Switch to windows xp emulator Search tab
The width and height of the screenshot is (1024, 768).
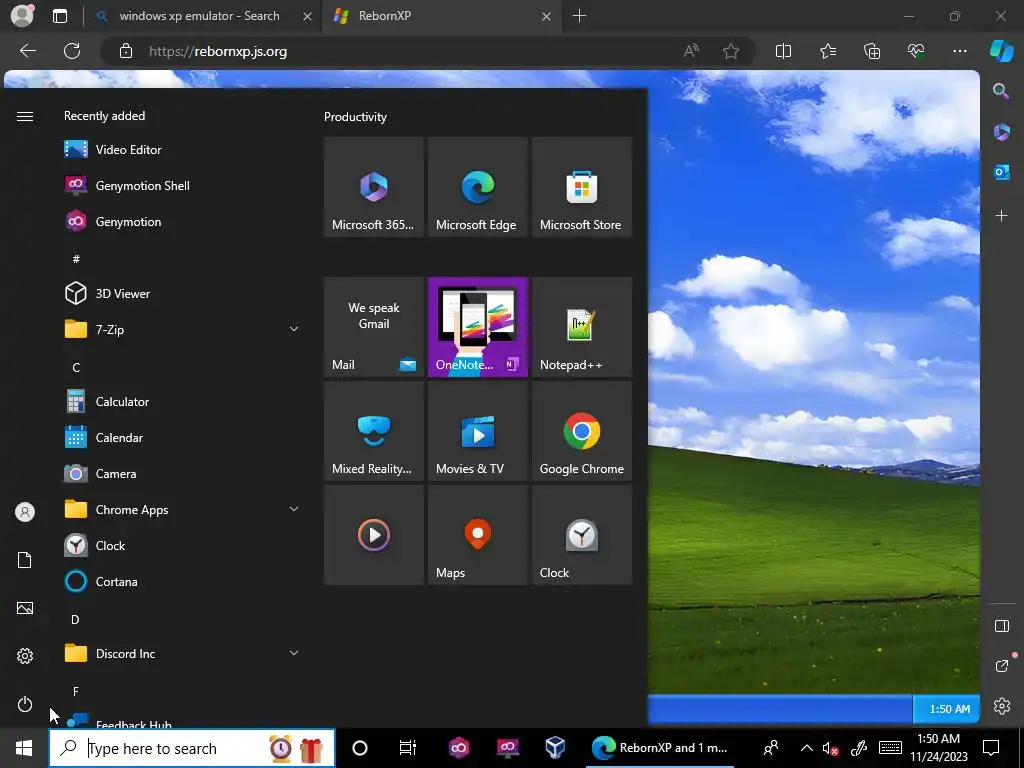point(200,16)
